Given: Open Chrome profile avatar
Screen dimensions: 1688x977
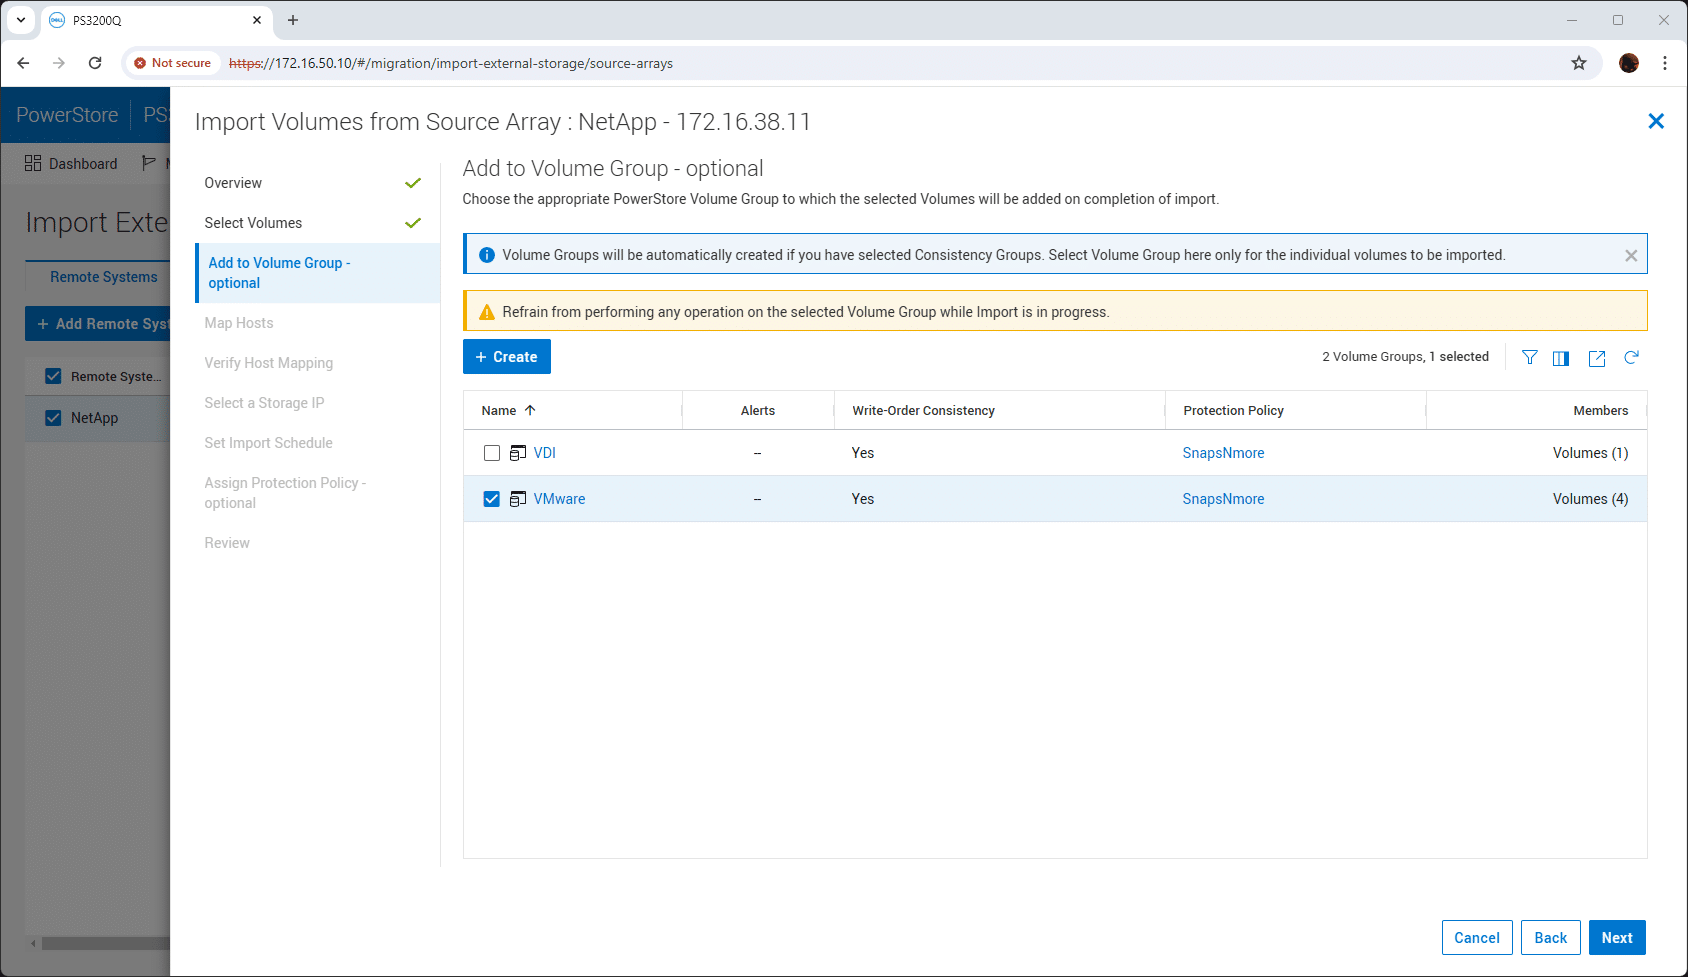Looking at the screenshot, I should [x=1629, y=63].
